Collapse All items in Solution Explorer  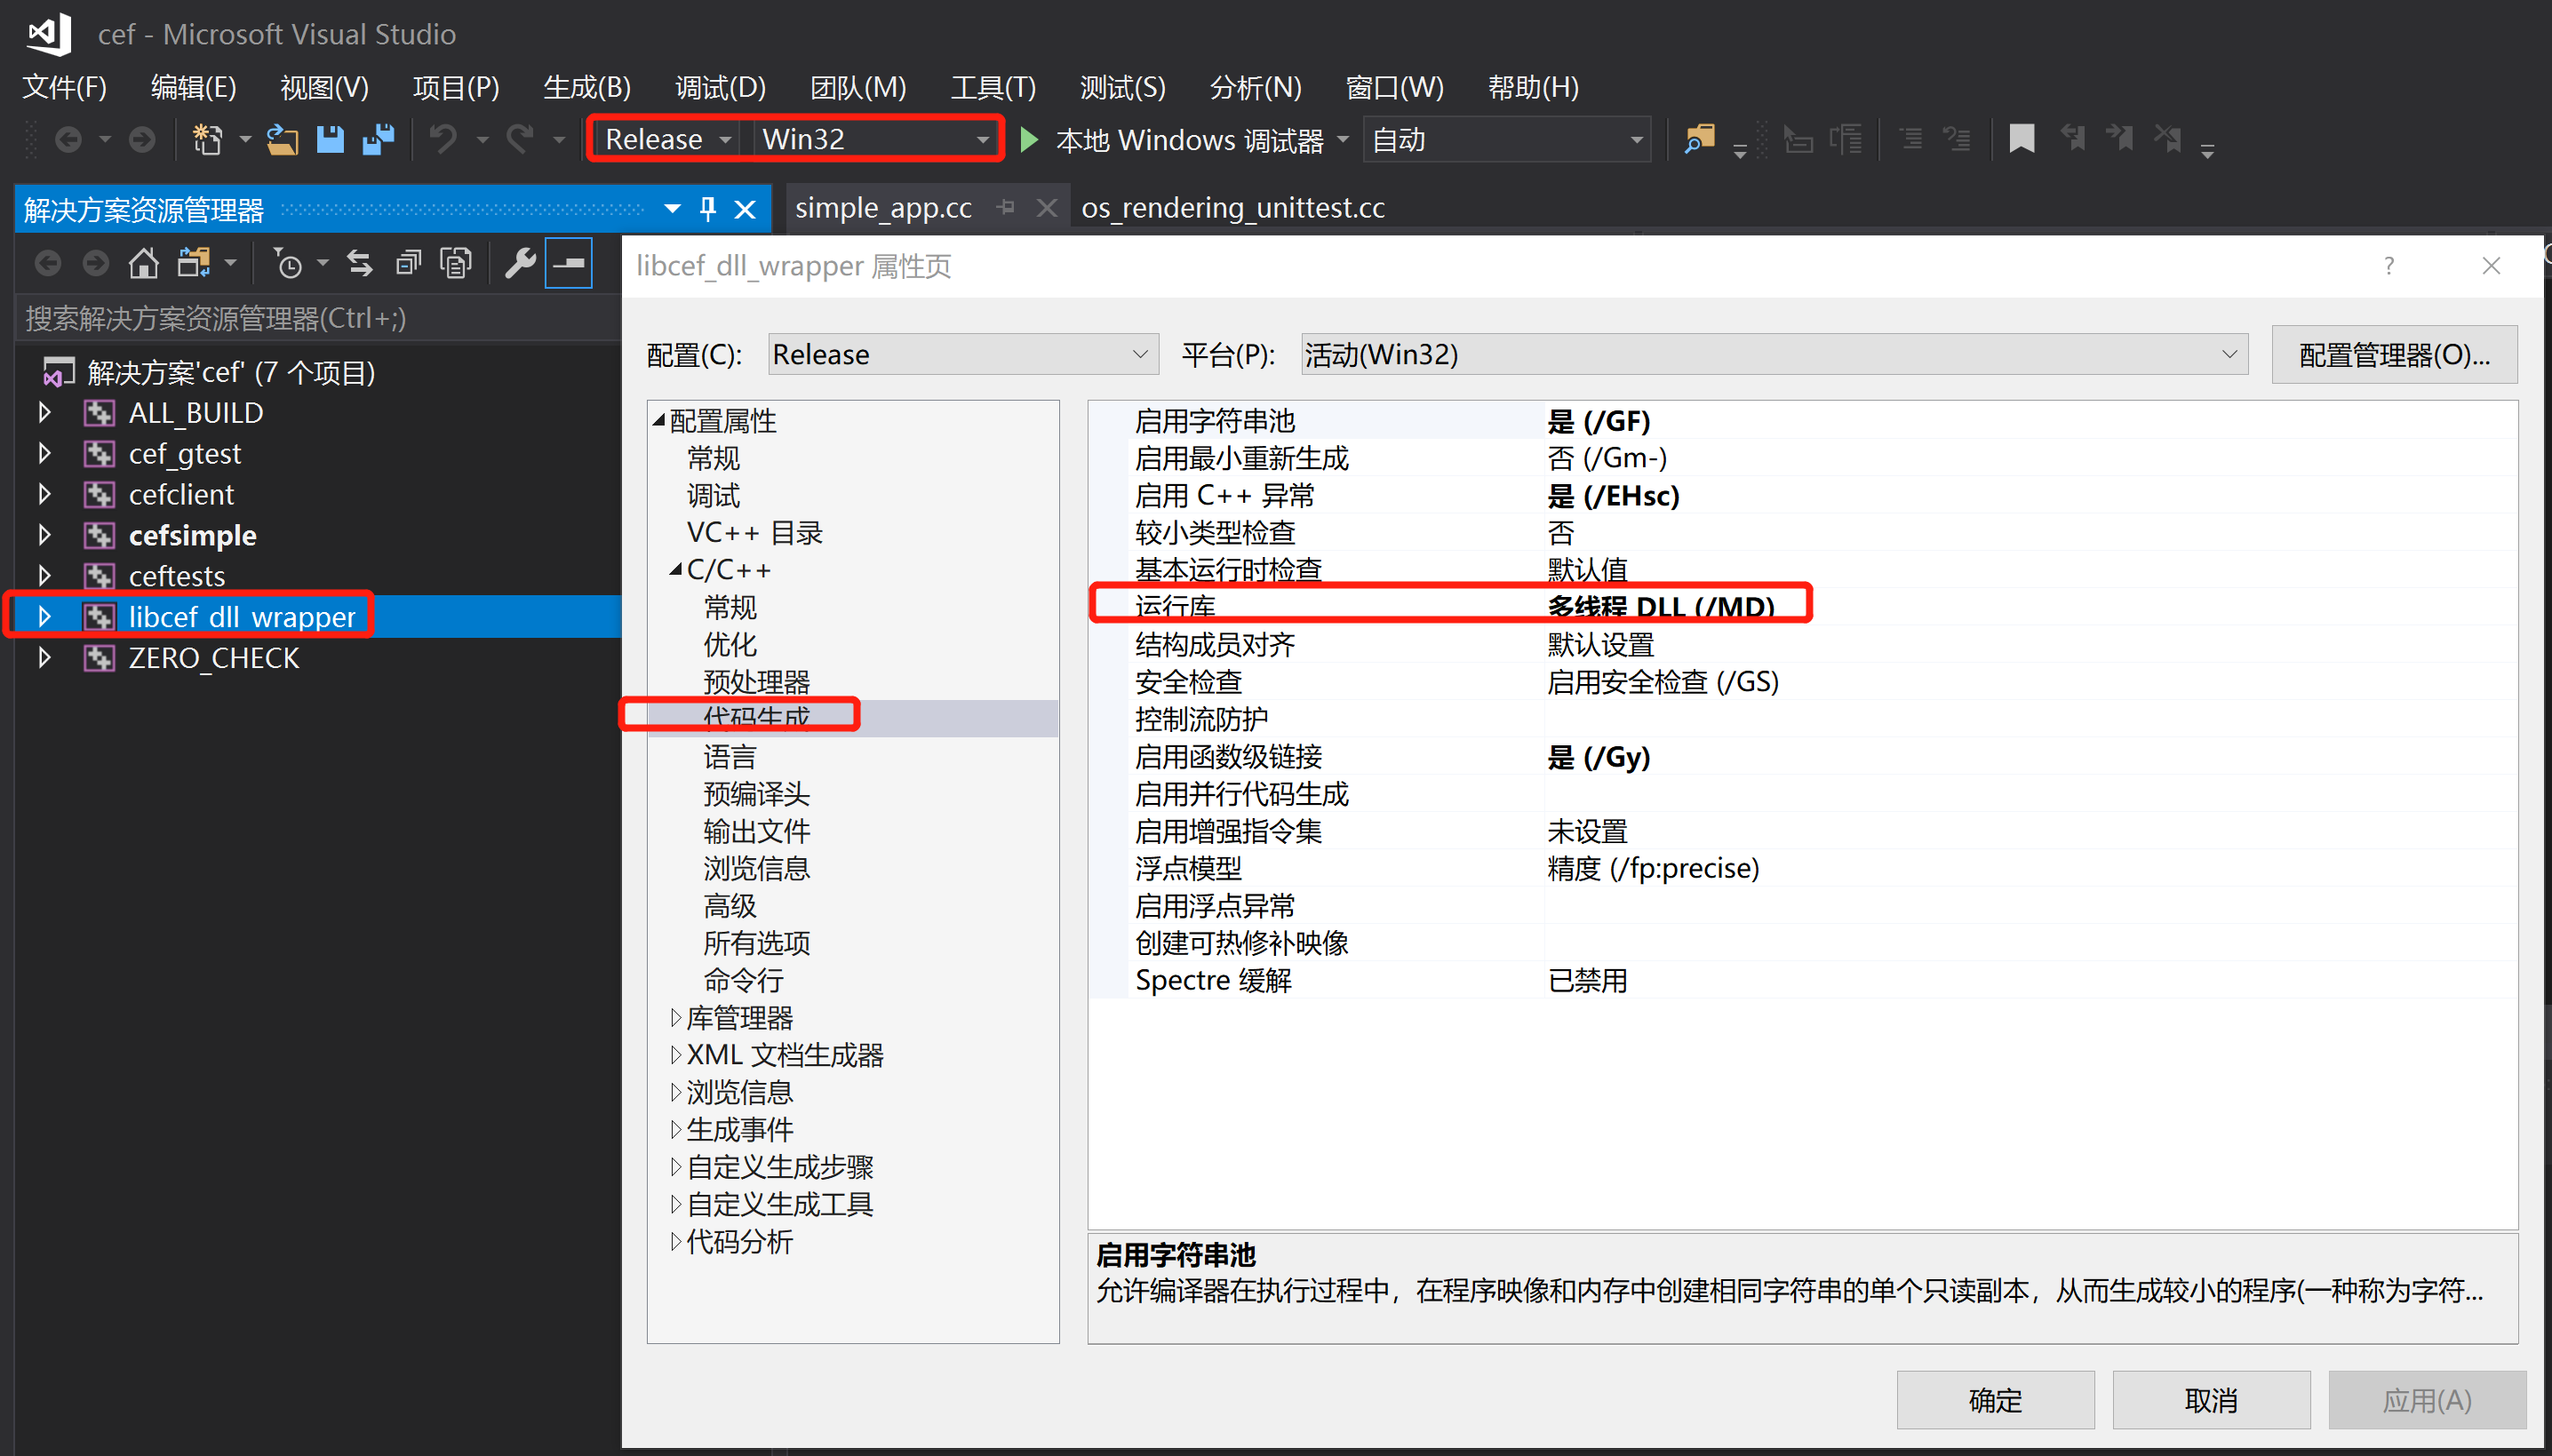click(x=407, y=262)
